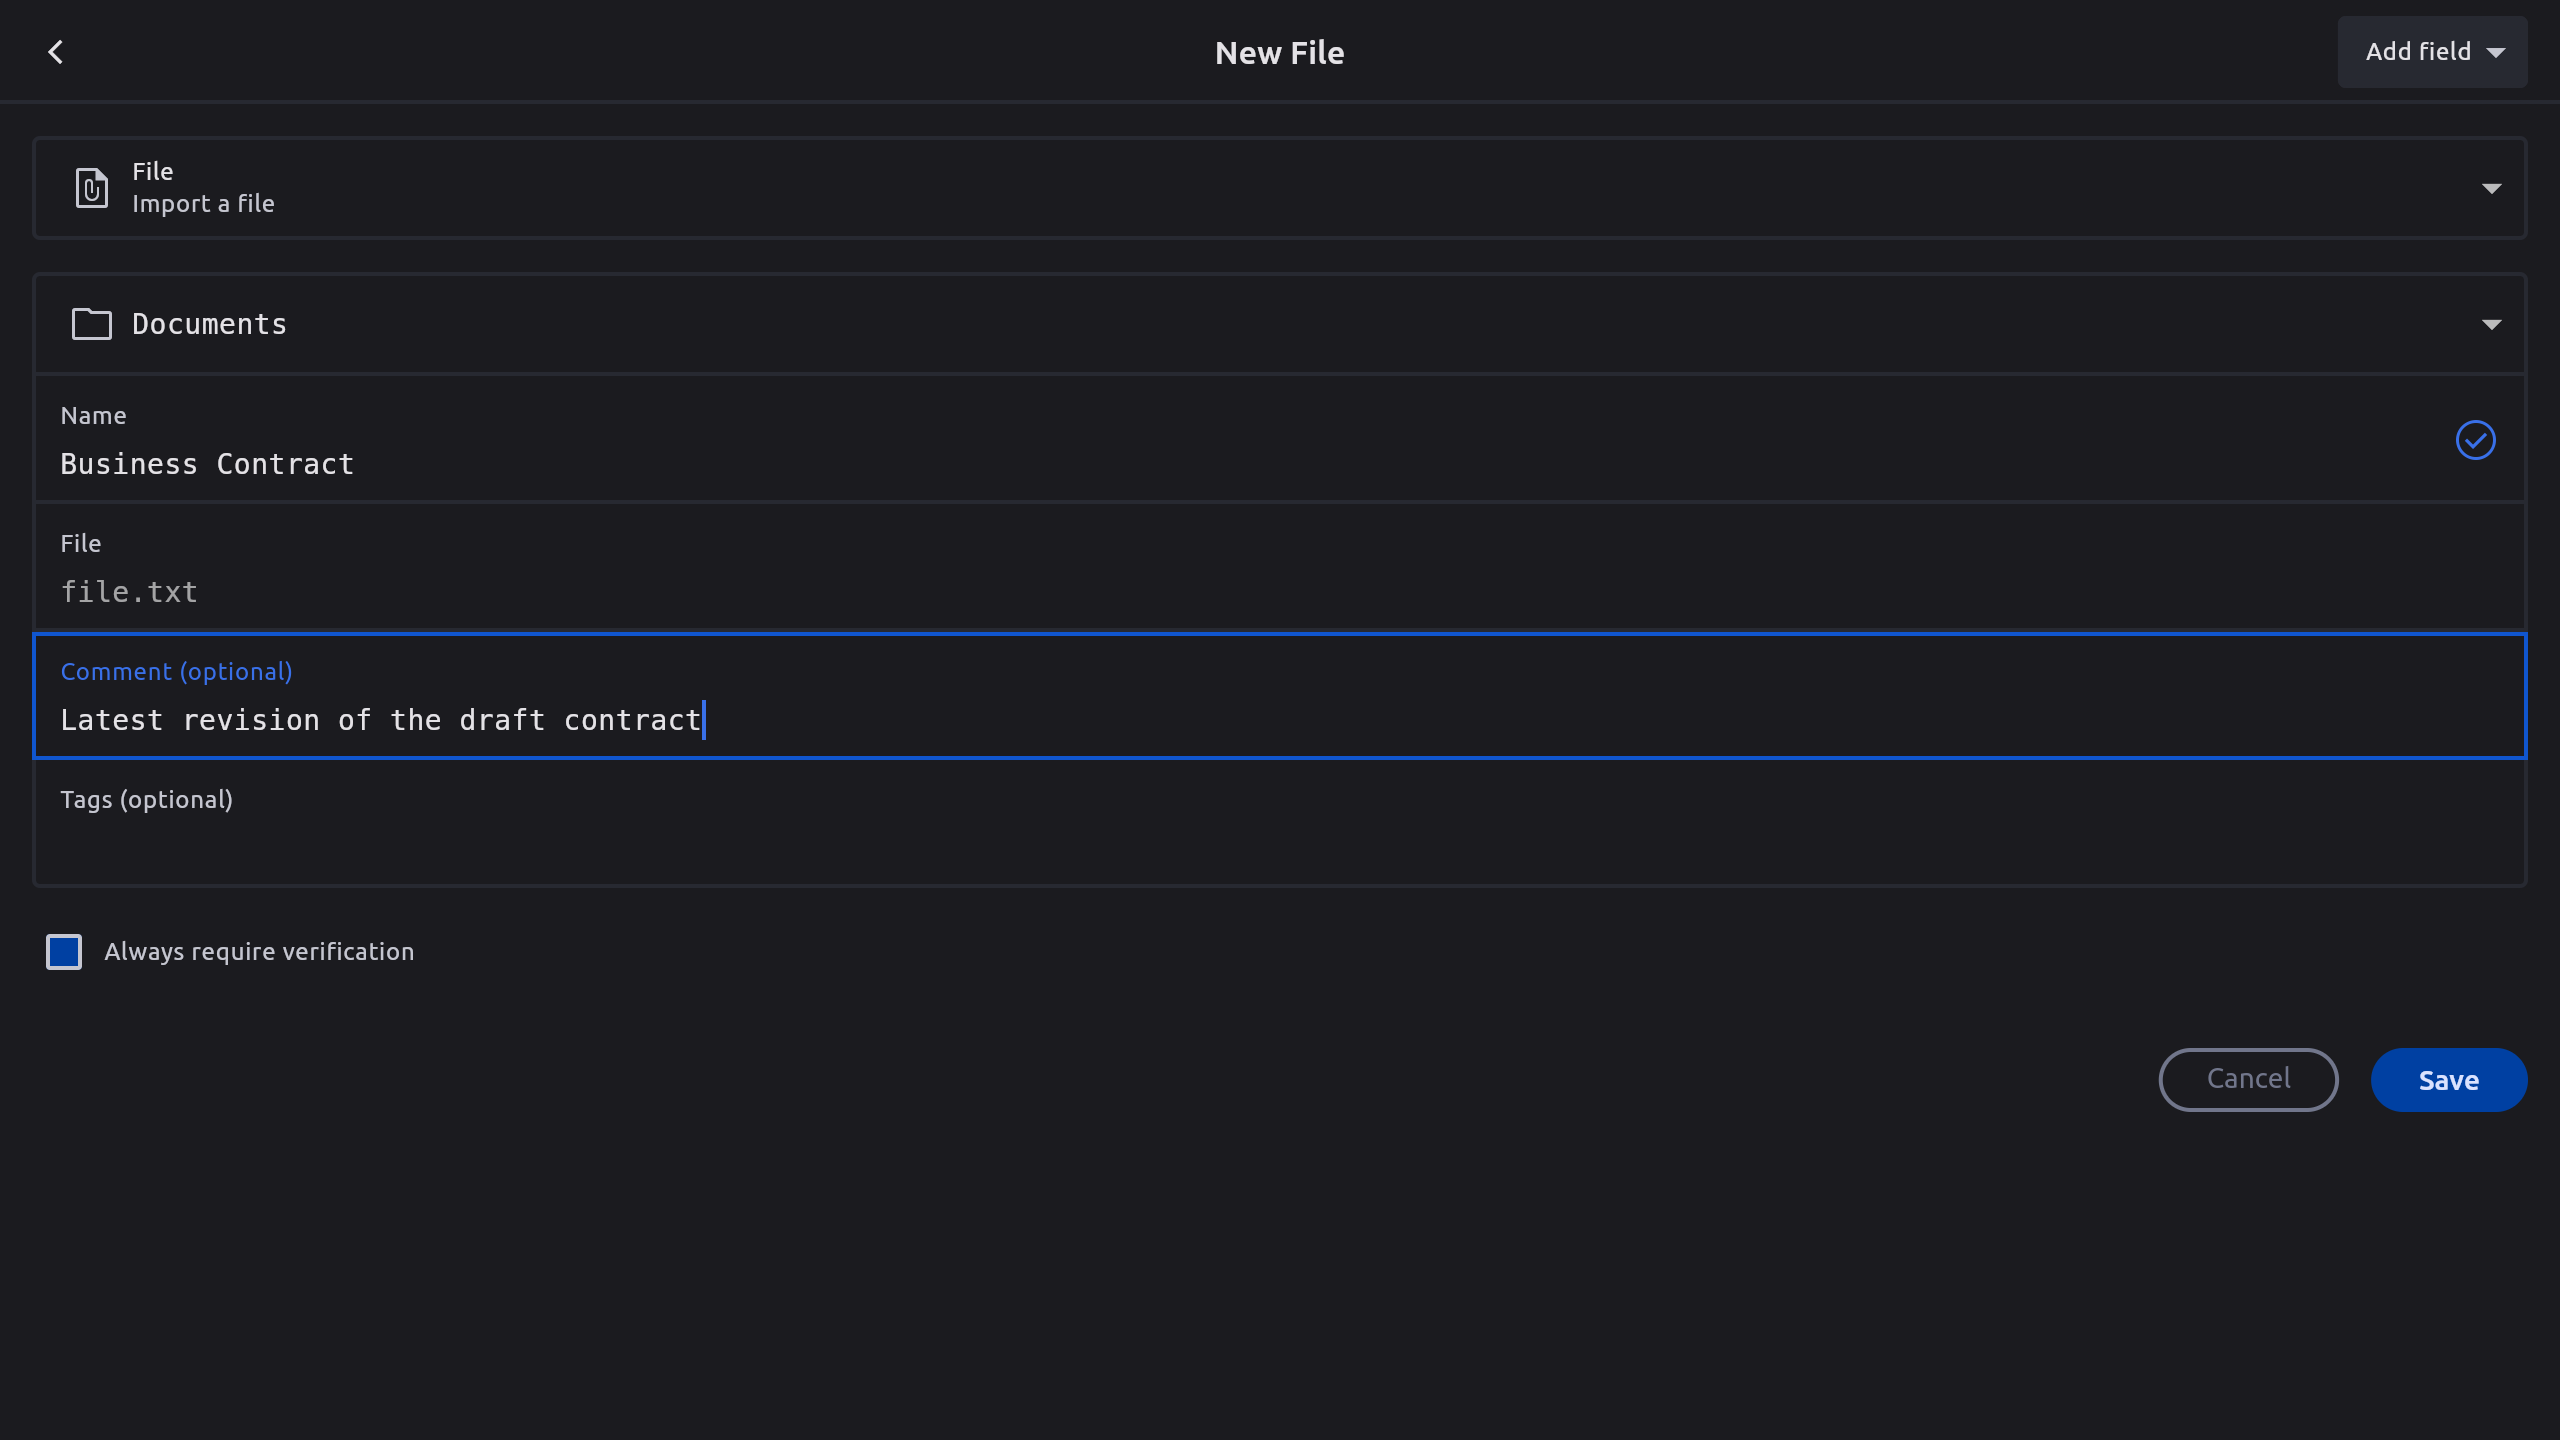Viewport: 2560px width, 1440px height.
Task: Click the name validation checkmark icon
Action: [x=2475, y=440]
